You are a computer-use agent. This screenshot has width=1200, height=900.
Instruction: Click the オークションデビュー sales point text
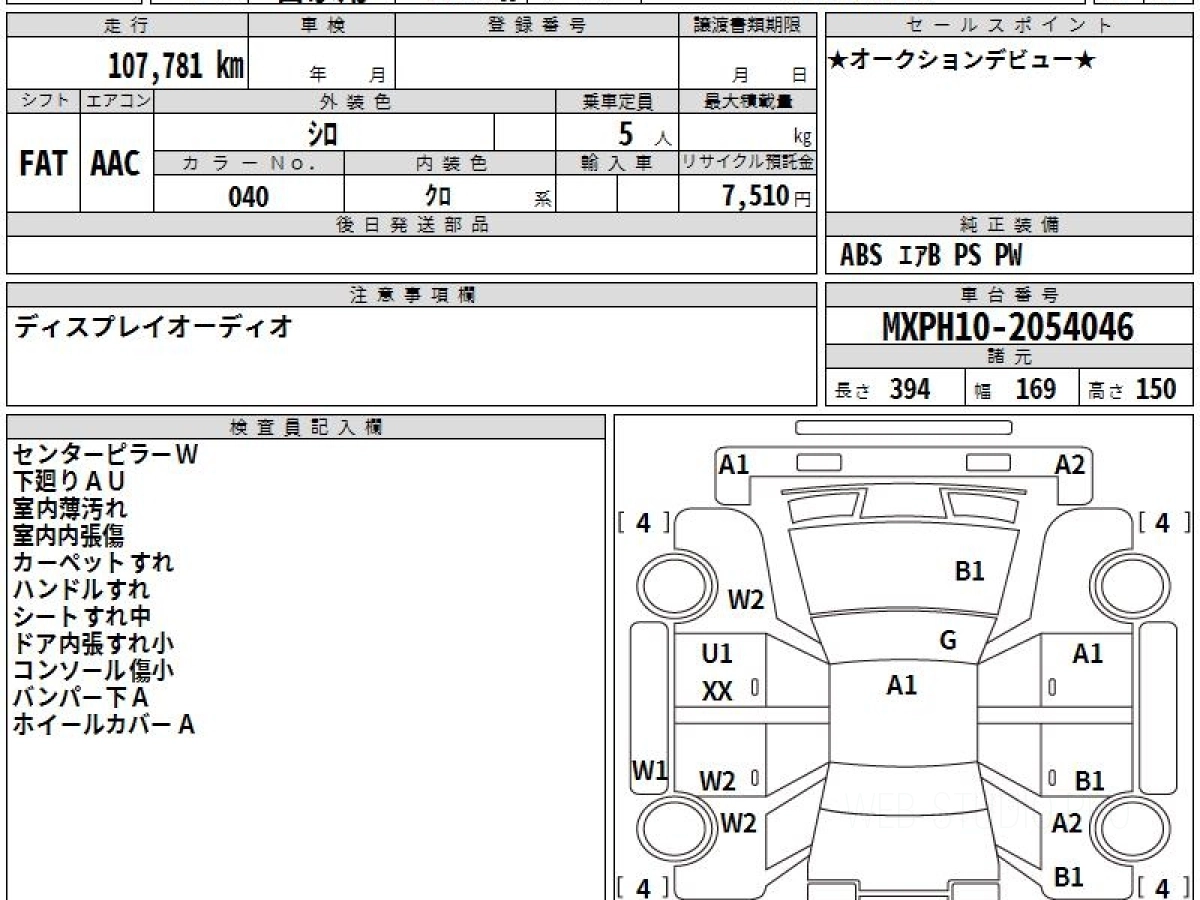pyautogui.click(x=962, y=62)
